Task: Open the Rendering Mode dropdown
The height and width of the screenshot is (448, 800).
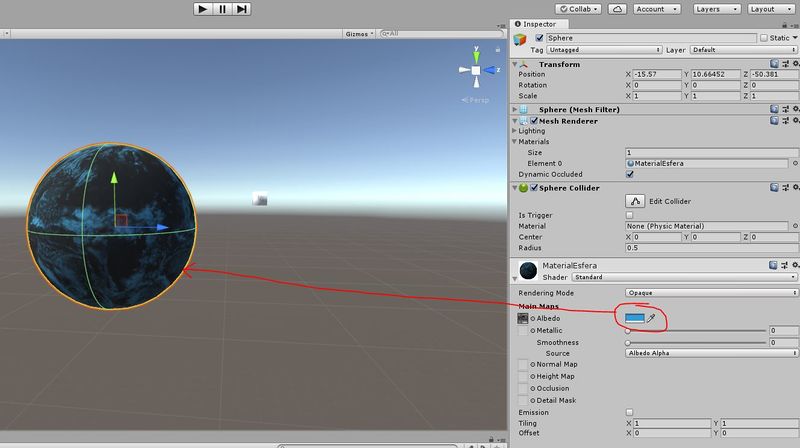Action: [711, 293]
